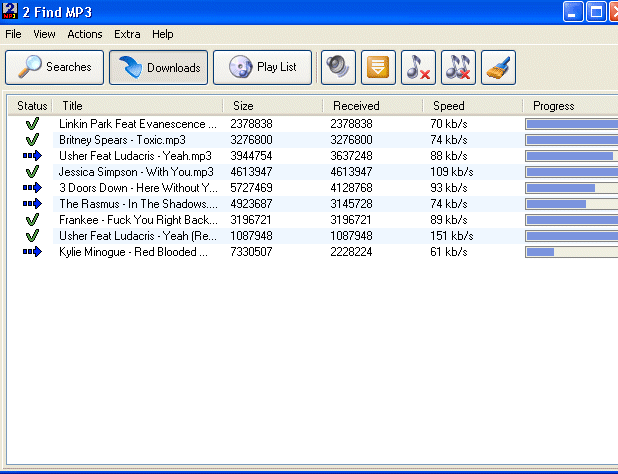618x474 pixels.
Task: Open the Help menu
Action: click(x=163, y=34)
